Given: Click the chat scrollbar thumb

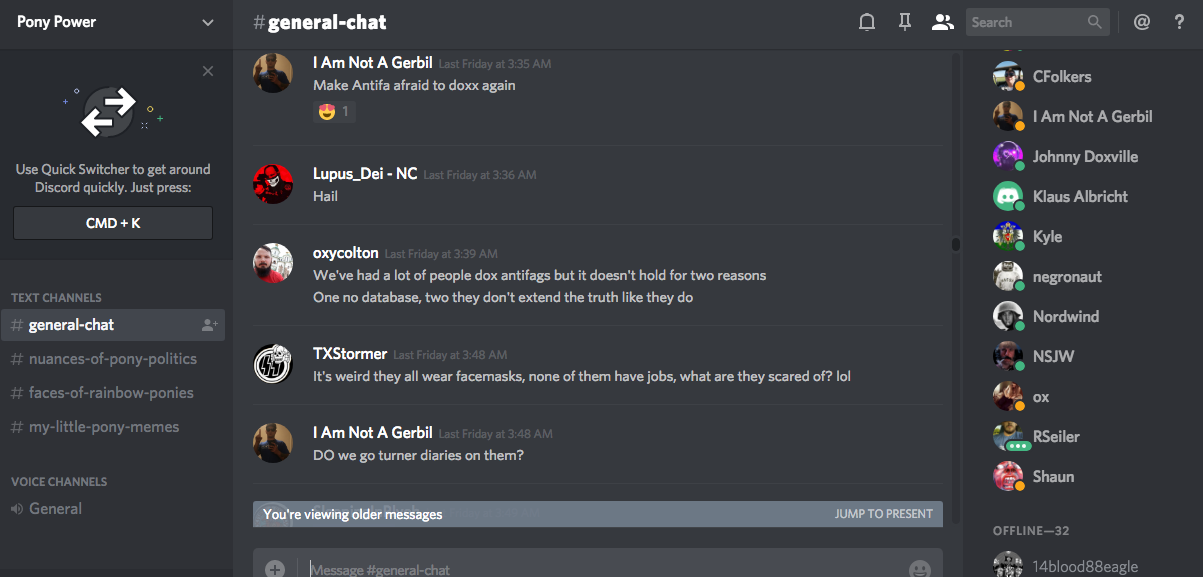Looking at the screenshot, I should point(955,244).
